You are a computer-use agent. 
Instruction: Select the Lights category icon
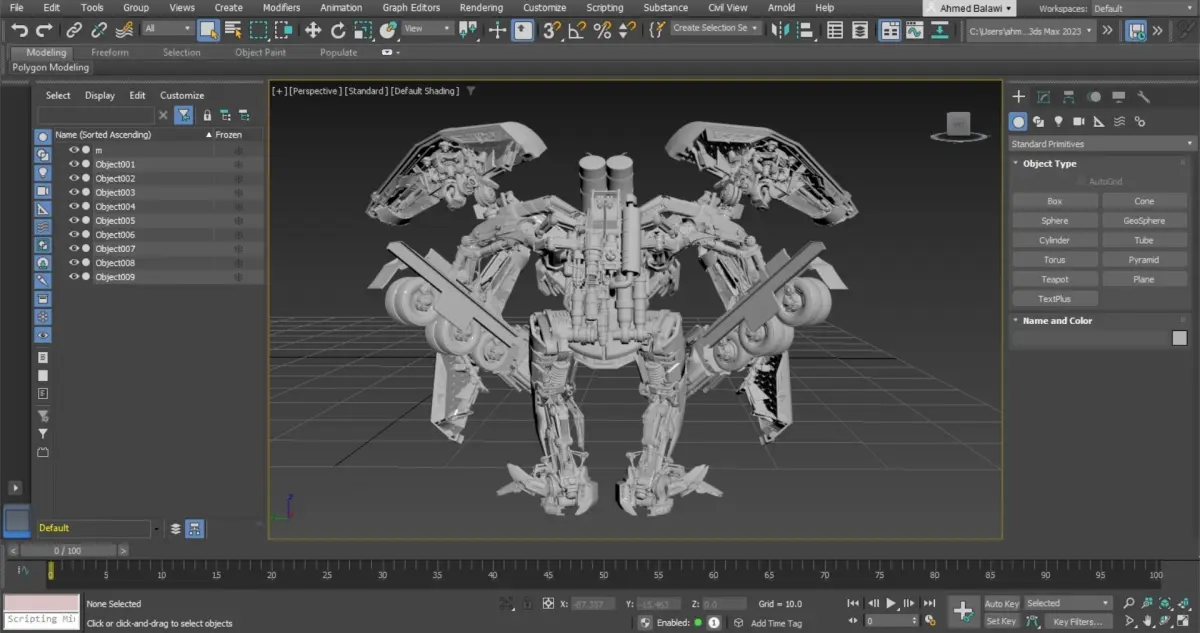1058,122
